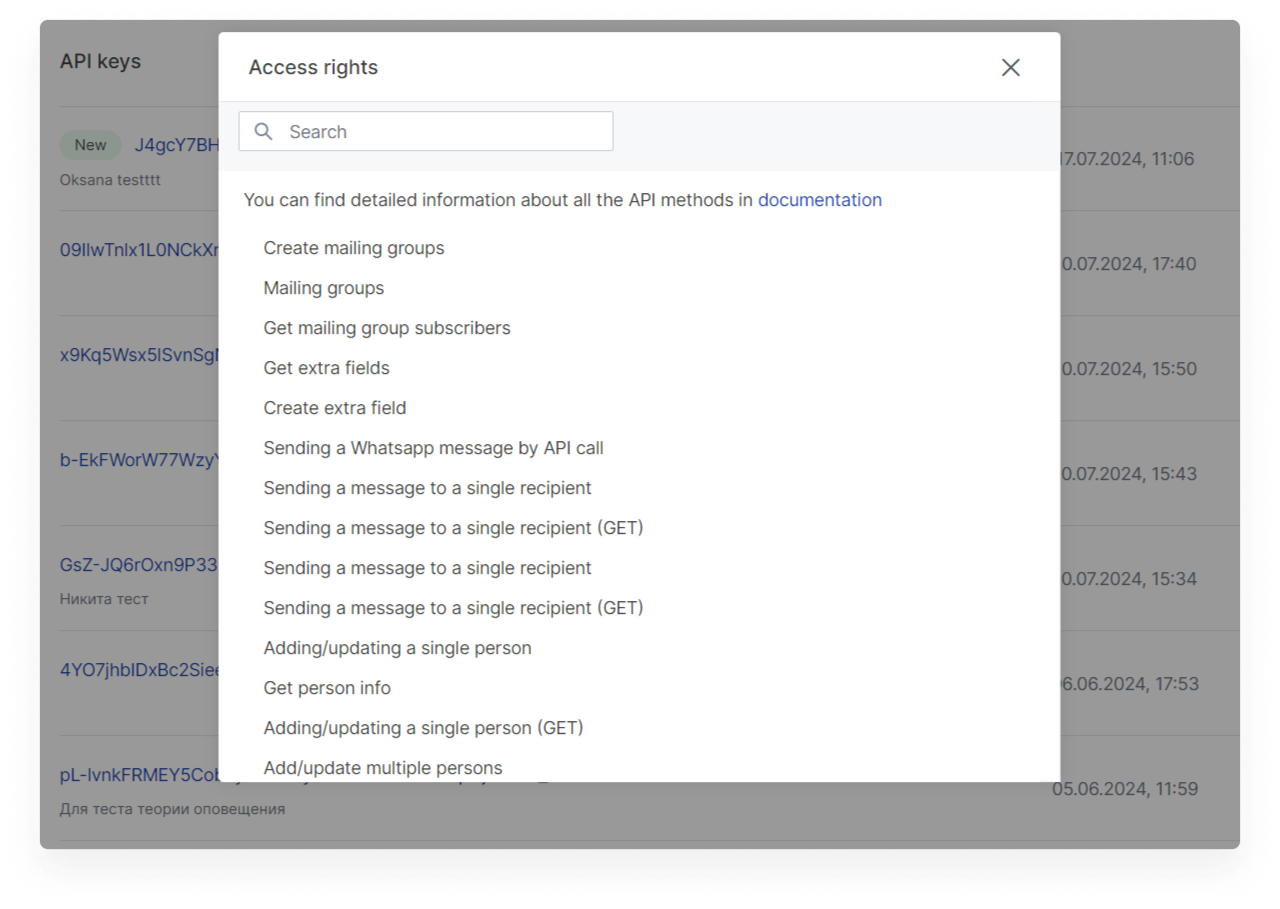Click the 'Oksana testttt' key description
Image resolution: width=1280 pixels, height=909 pixels.
pyautogui.click(x=110, y=180)
